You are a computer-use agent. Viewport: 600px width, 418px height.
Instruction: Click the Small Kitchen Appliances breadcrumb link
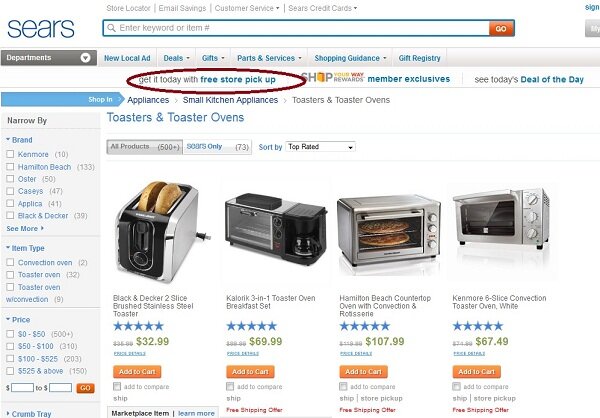point(230,100)
